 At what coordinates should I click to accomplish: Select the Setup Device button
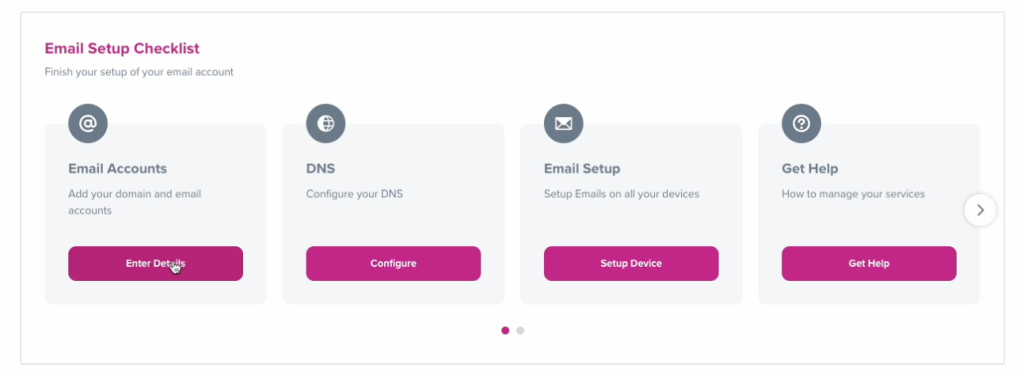631,264
